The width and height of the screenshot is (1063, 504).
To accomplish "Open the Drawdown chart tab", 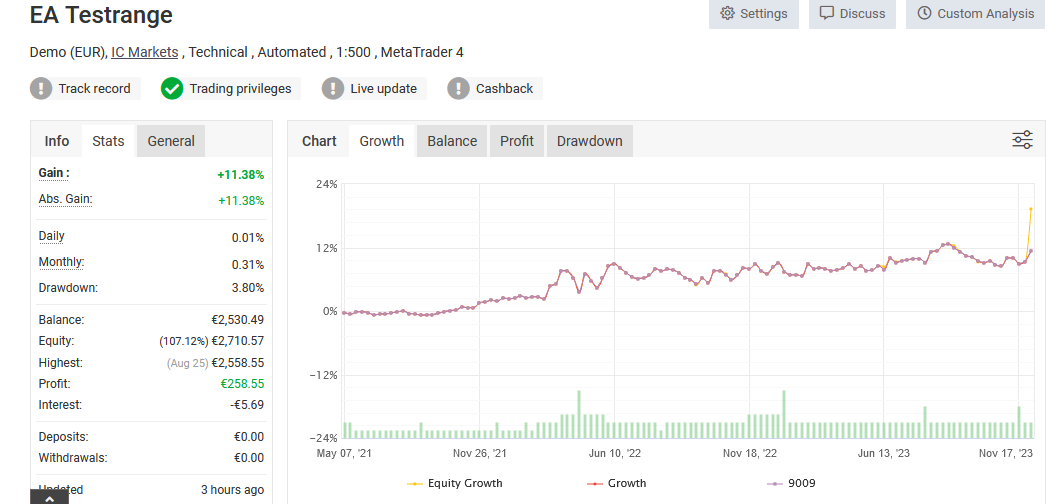I will (589, 141).
